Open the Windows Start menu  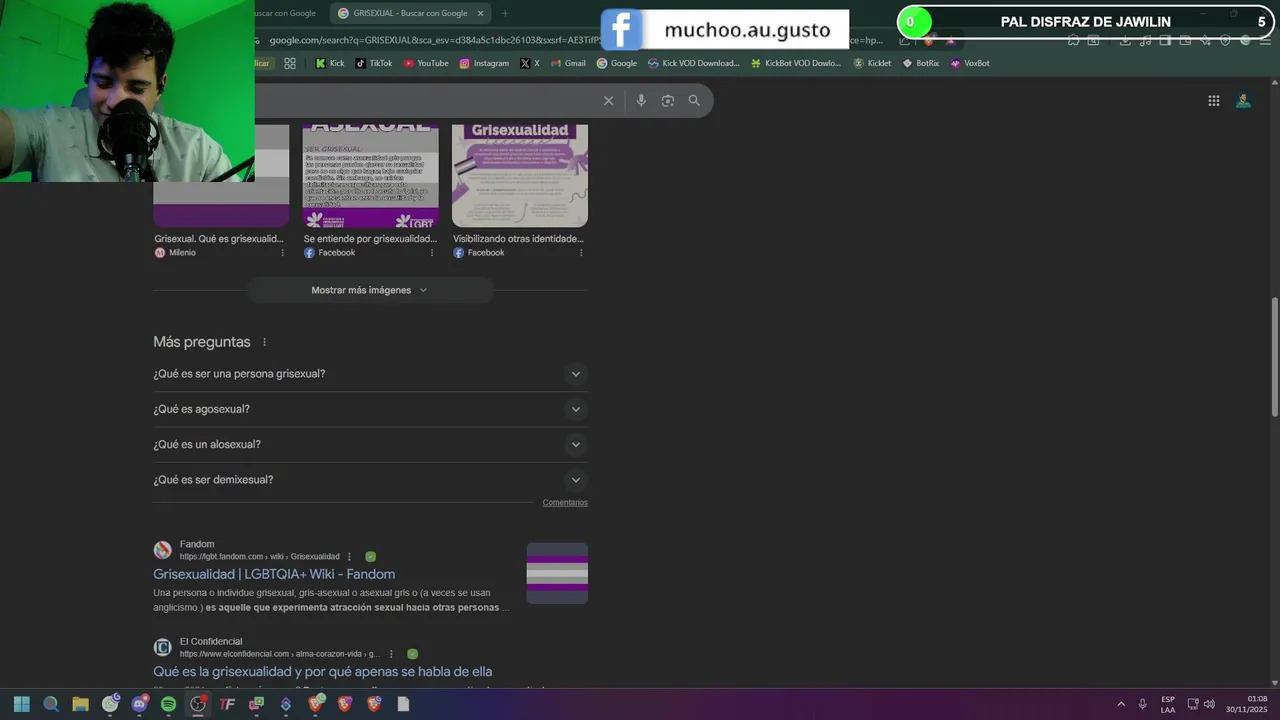pyautogui.click(x=21, y=704)
